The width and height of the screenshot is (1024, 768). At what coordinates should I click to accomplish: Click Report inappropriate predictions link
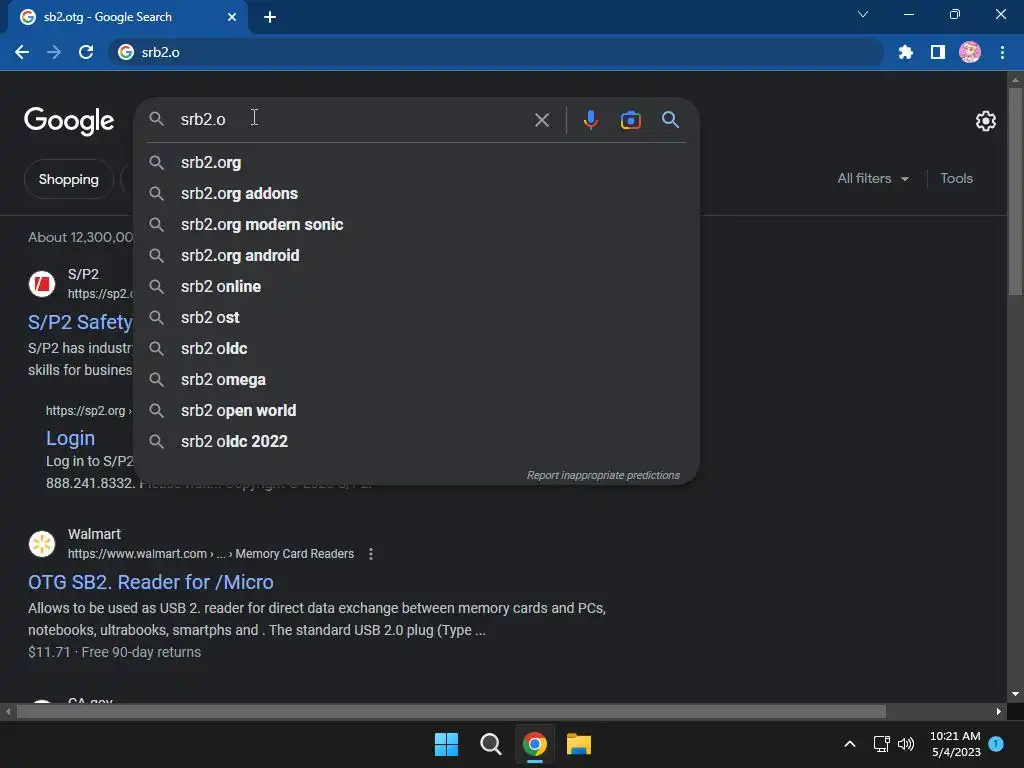point(603,475)
